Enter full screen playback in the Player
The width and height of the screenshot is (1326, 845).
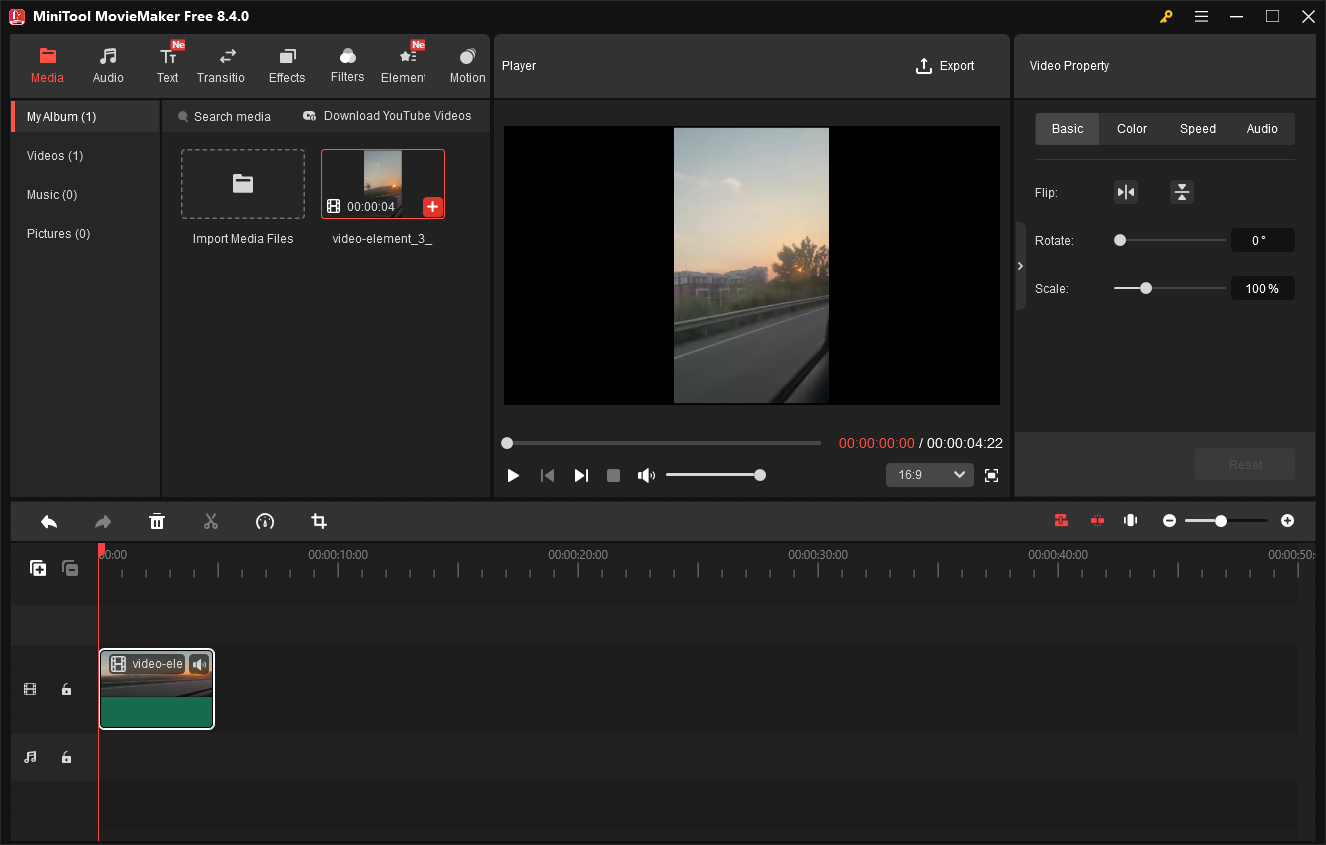click(991, 475)
